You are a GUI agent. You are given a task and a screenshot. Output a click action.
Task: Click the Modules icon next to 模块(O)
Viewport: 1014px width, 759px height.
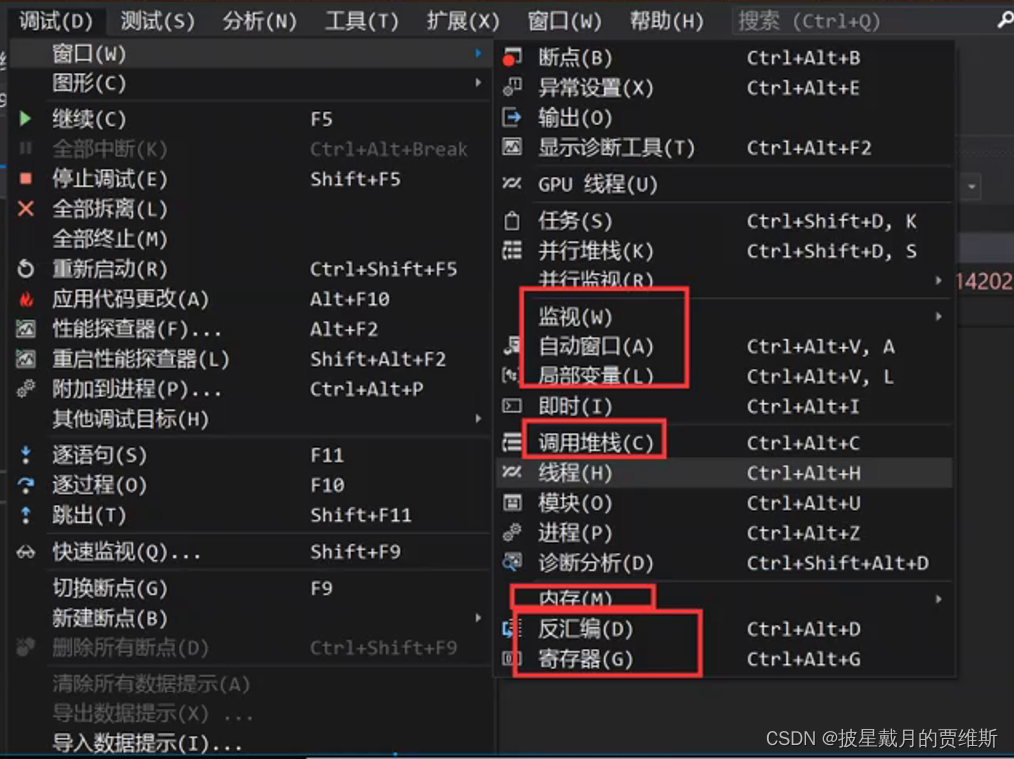pyautogui.click(x=512, y=503)
